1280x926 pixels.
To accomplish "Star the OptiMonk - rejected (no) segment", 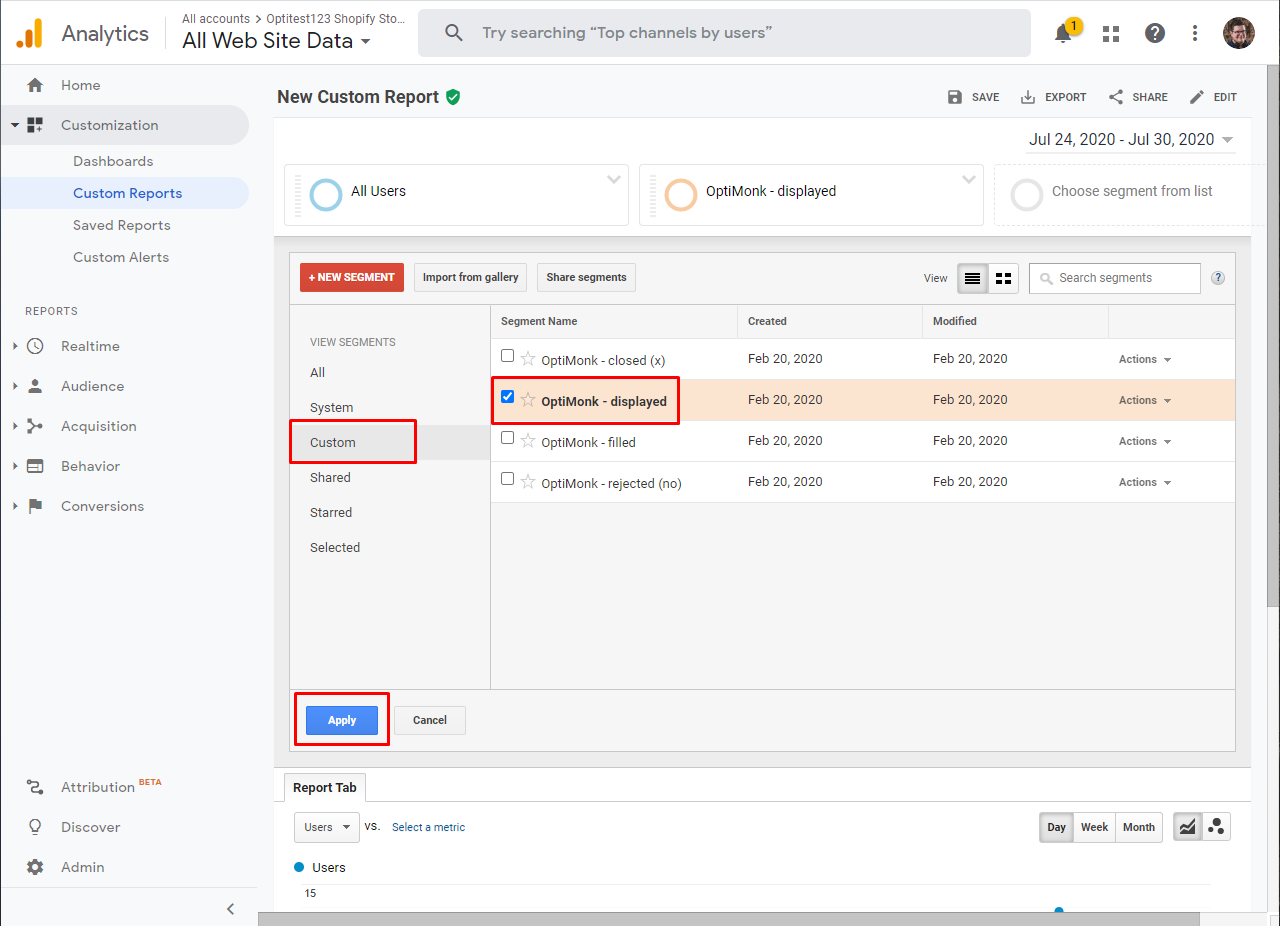I will (528, 482).
